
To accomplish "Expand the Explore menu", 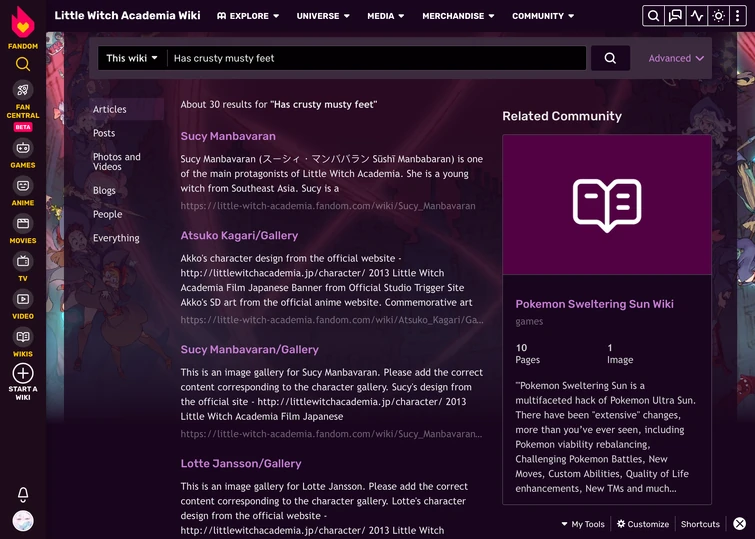I will click(x=248, y=16).
